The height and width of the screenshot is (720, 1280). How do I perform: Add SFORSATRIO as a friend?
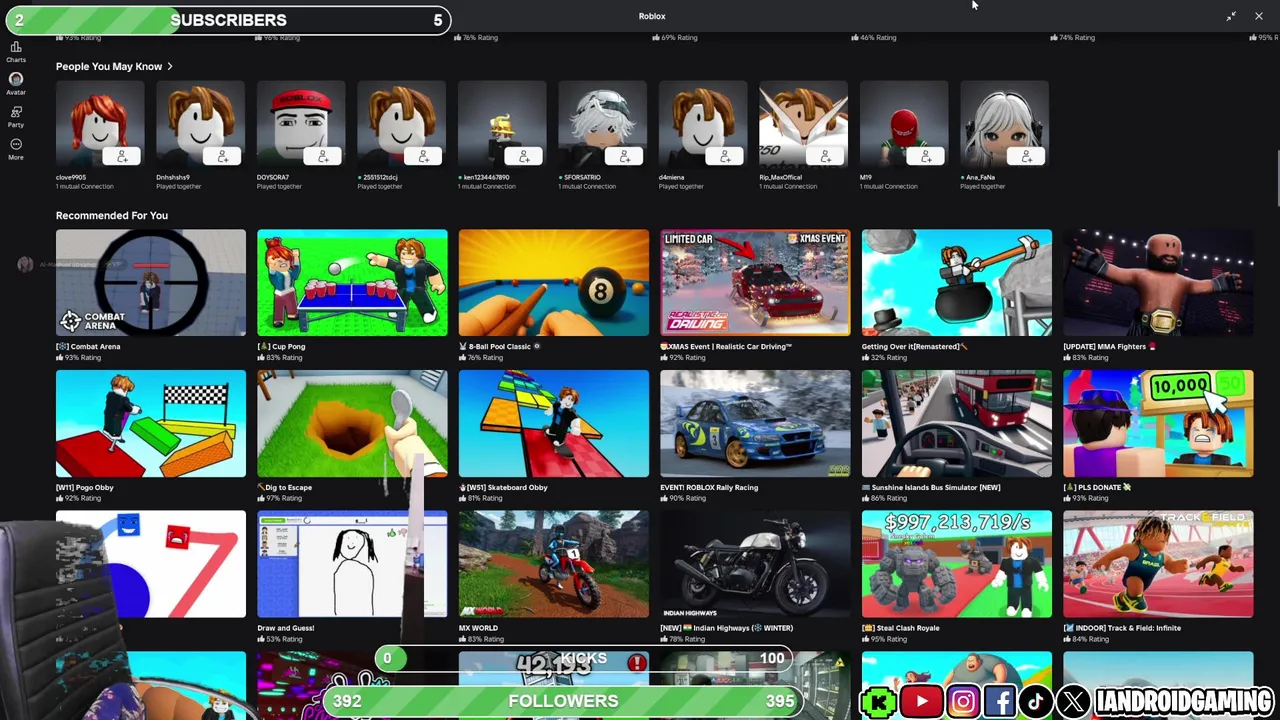click(624, 157)
